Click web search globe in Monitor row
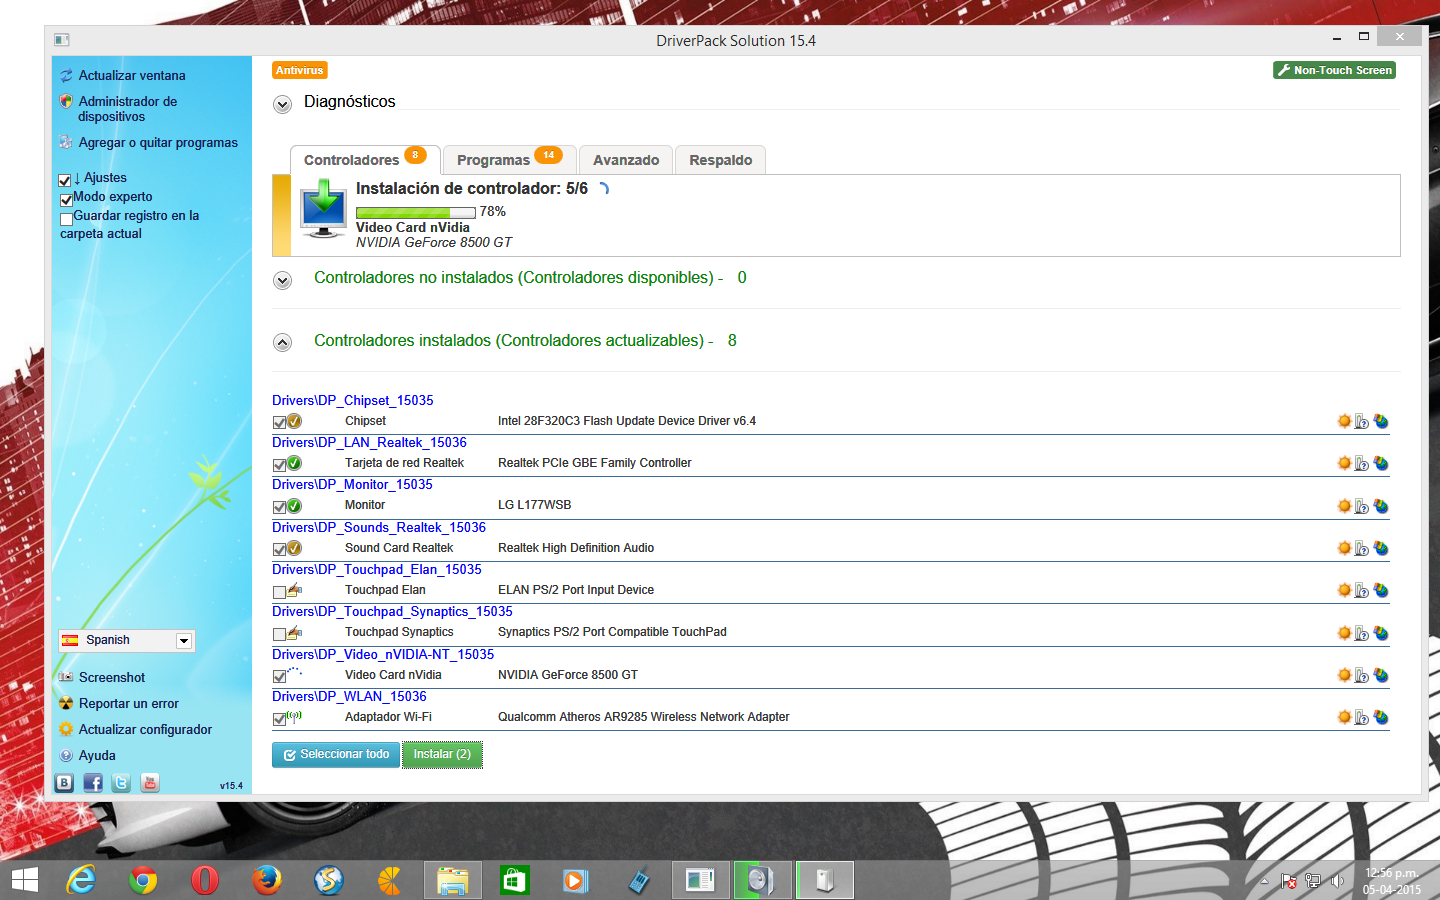This screenshot has height=900, width=1440. coord(1381,506)
